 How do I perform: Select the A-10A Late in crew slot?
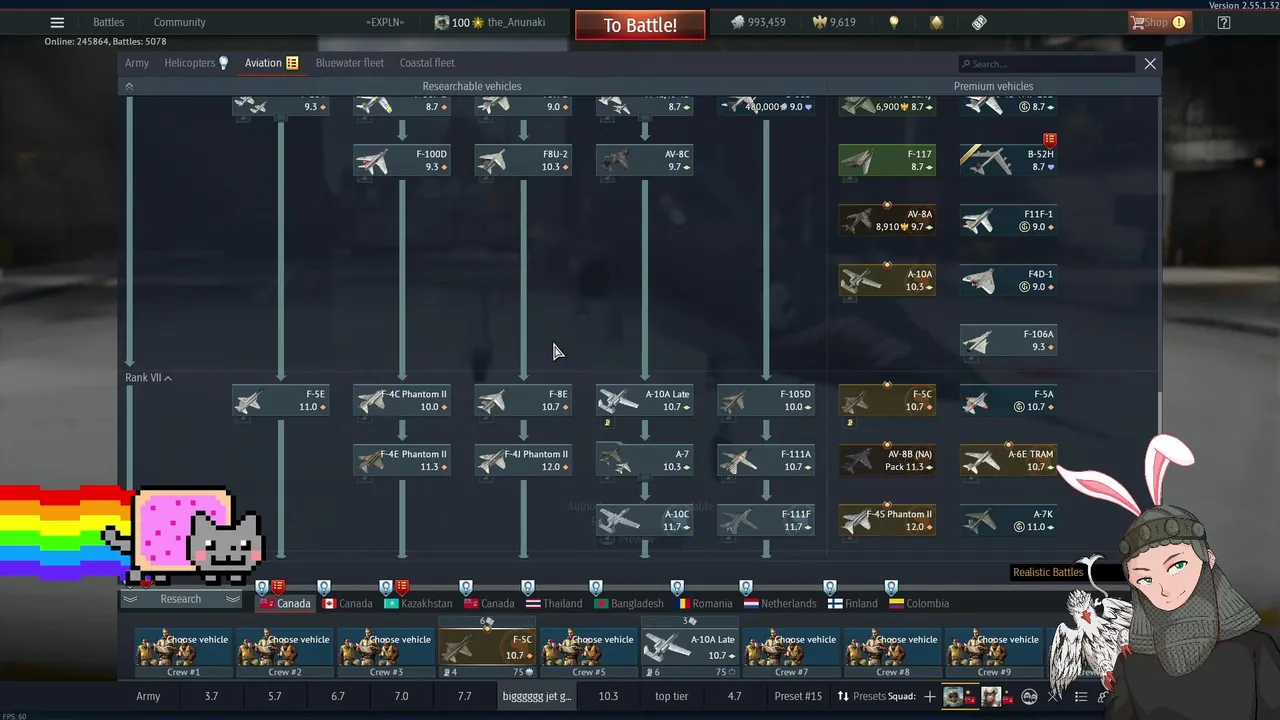click(x=689, y=648)
